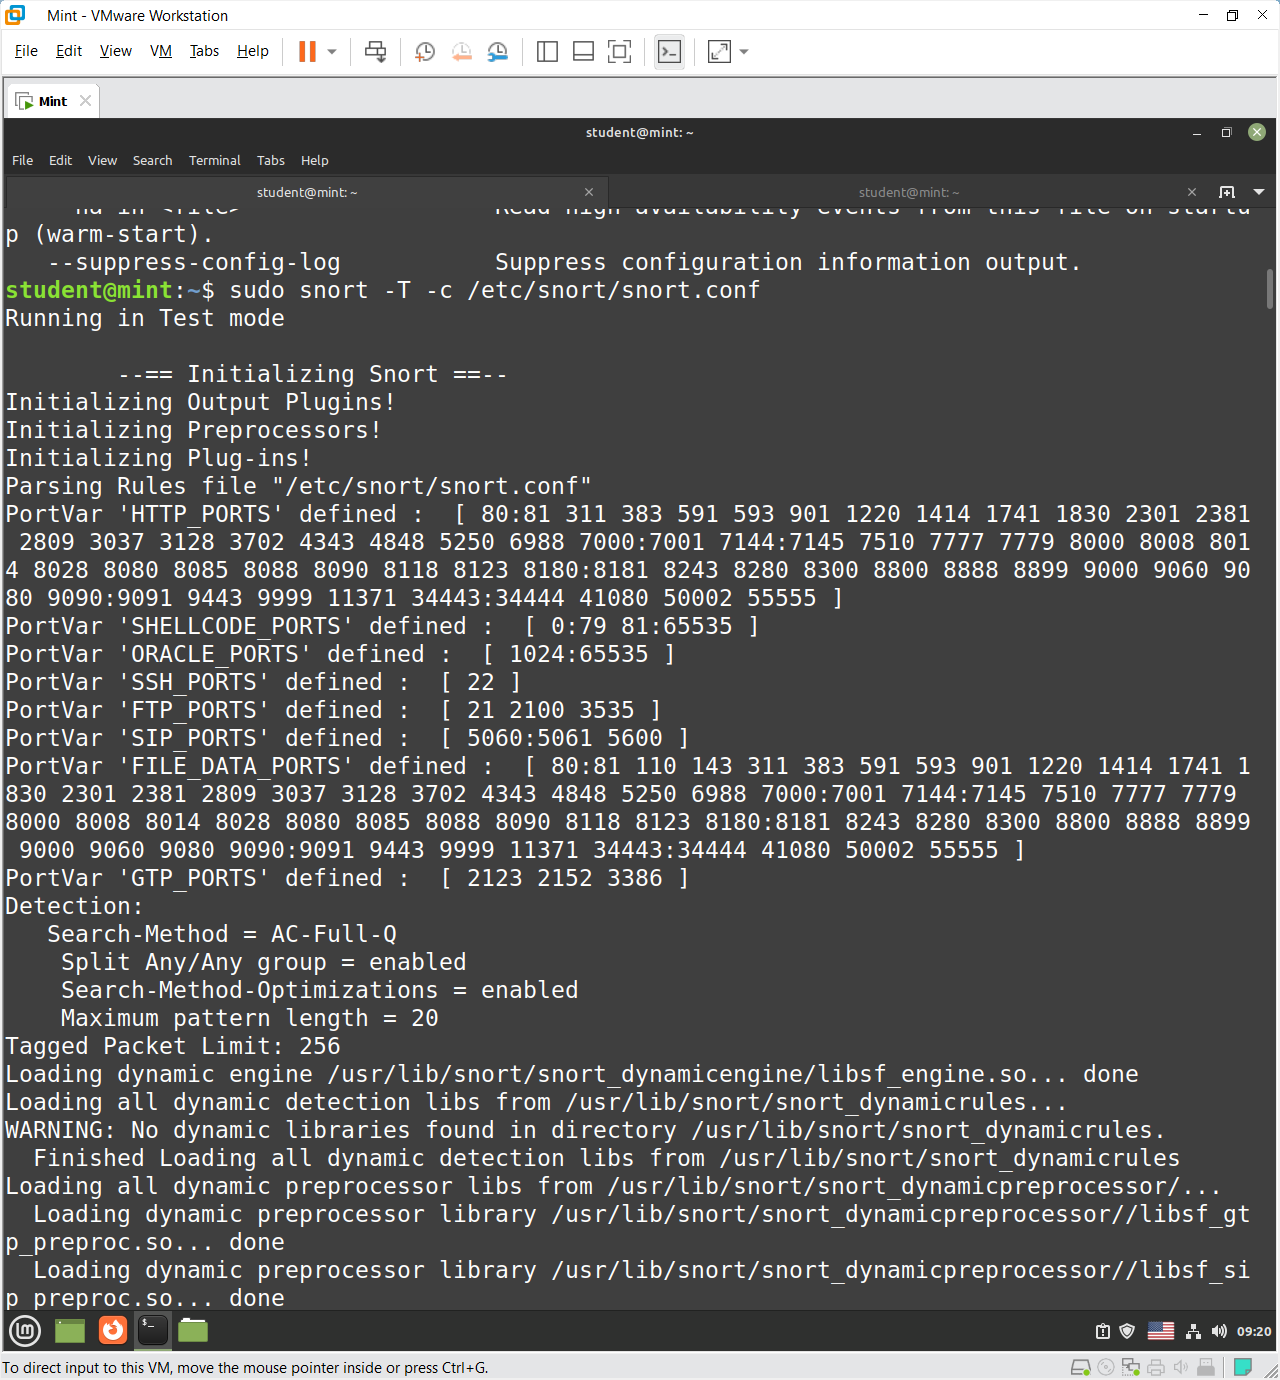Open the console view icon
This screenshot has height=1380, width=1280.
(669, 52)
